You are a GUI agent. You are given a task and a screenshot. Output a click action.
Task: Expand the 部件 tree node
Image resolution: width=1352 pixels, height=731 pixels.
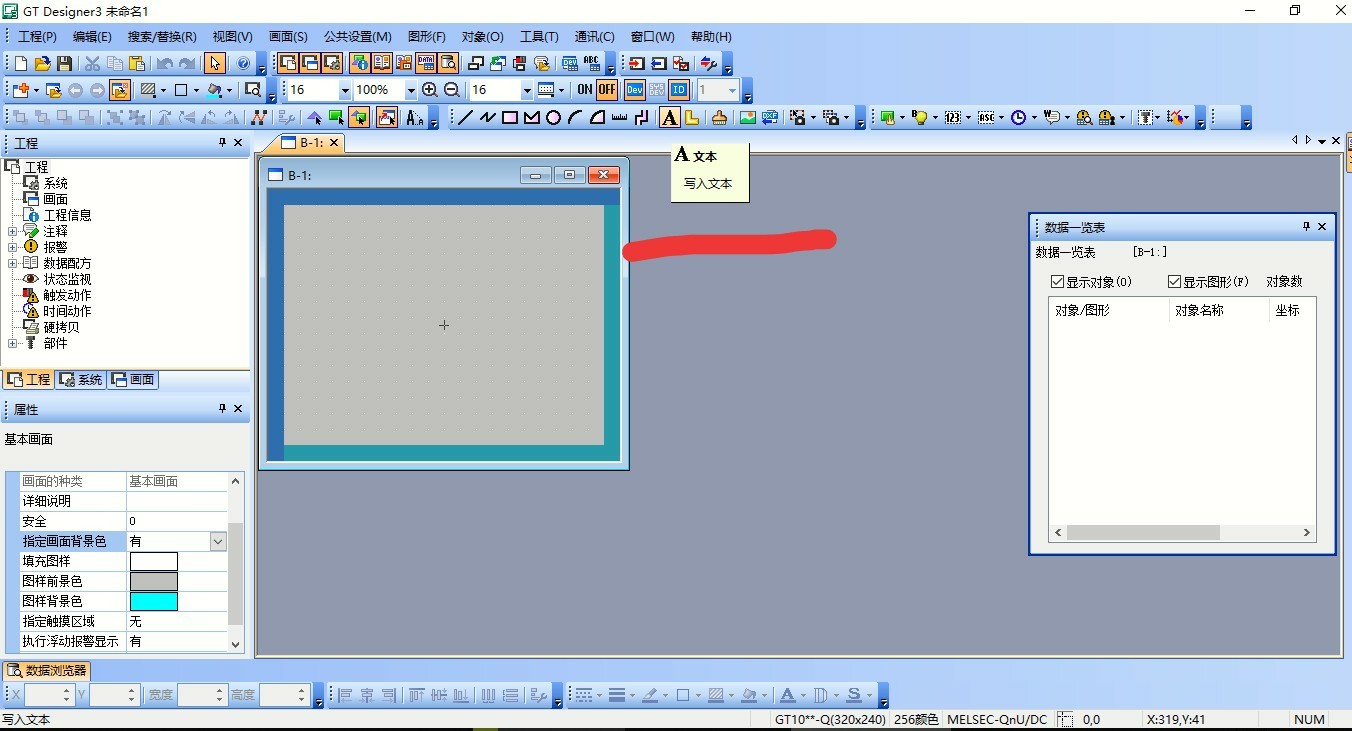pyautogui.click(x=12, y=343)
